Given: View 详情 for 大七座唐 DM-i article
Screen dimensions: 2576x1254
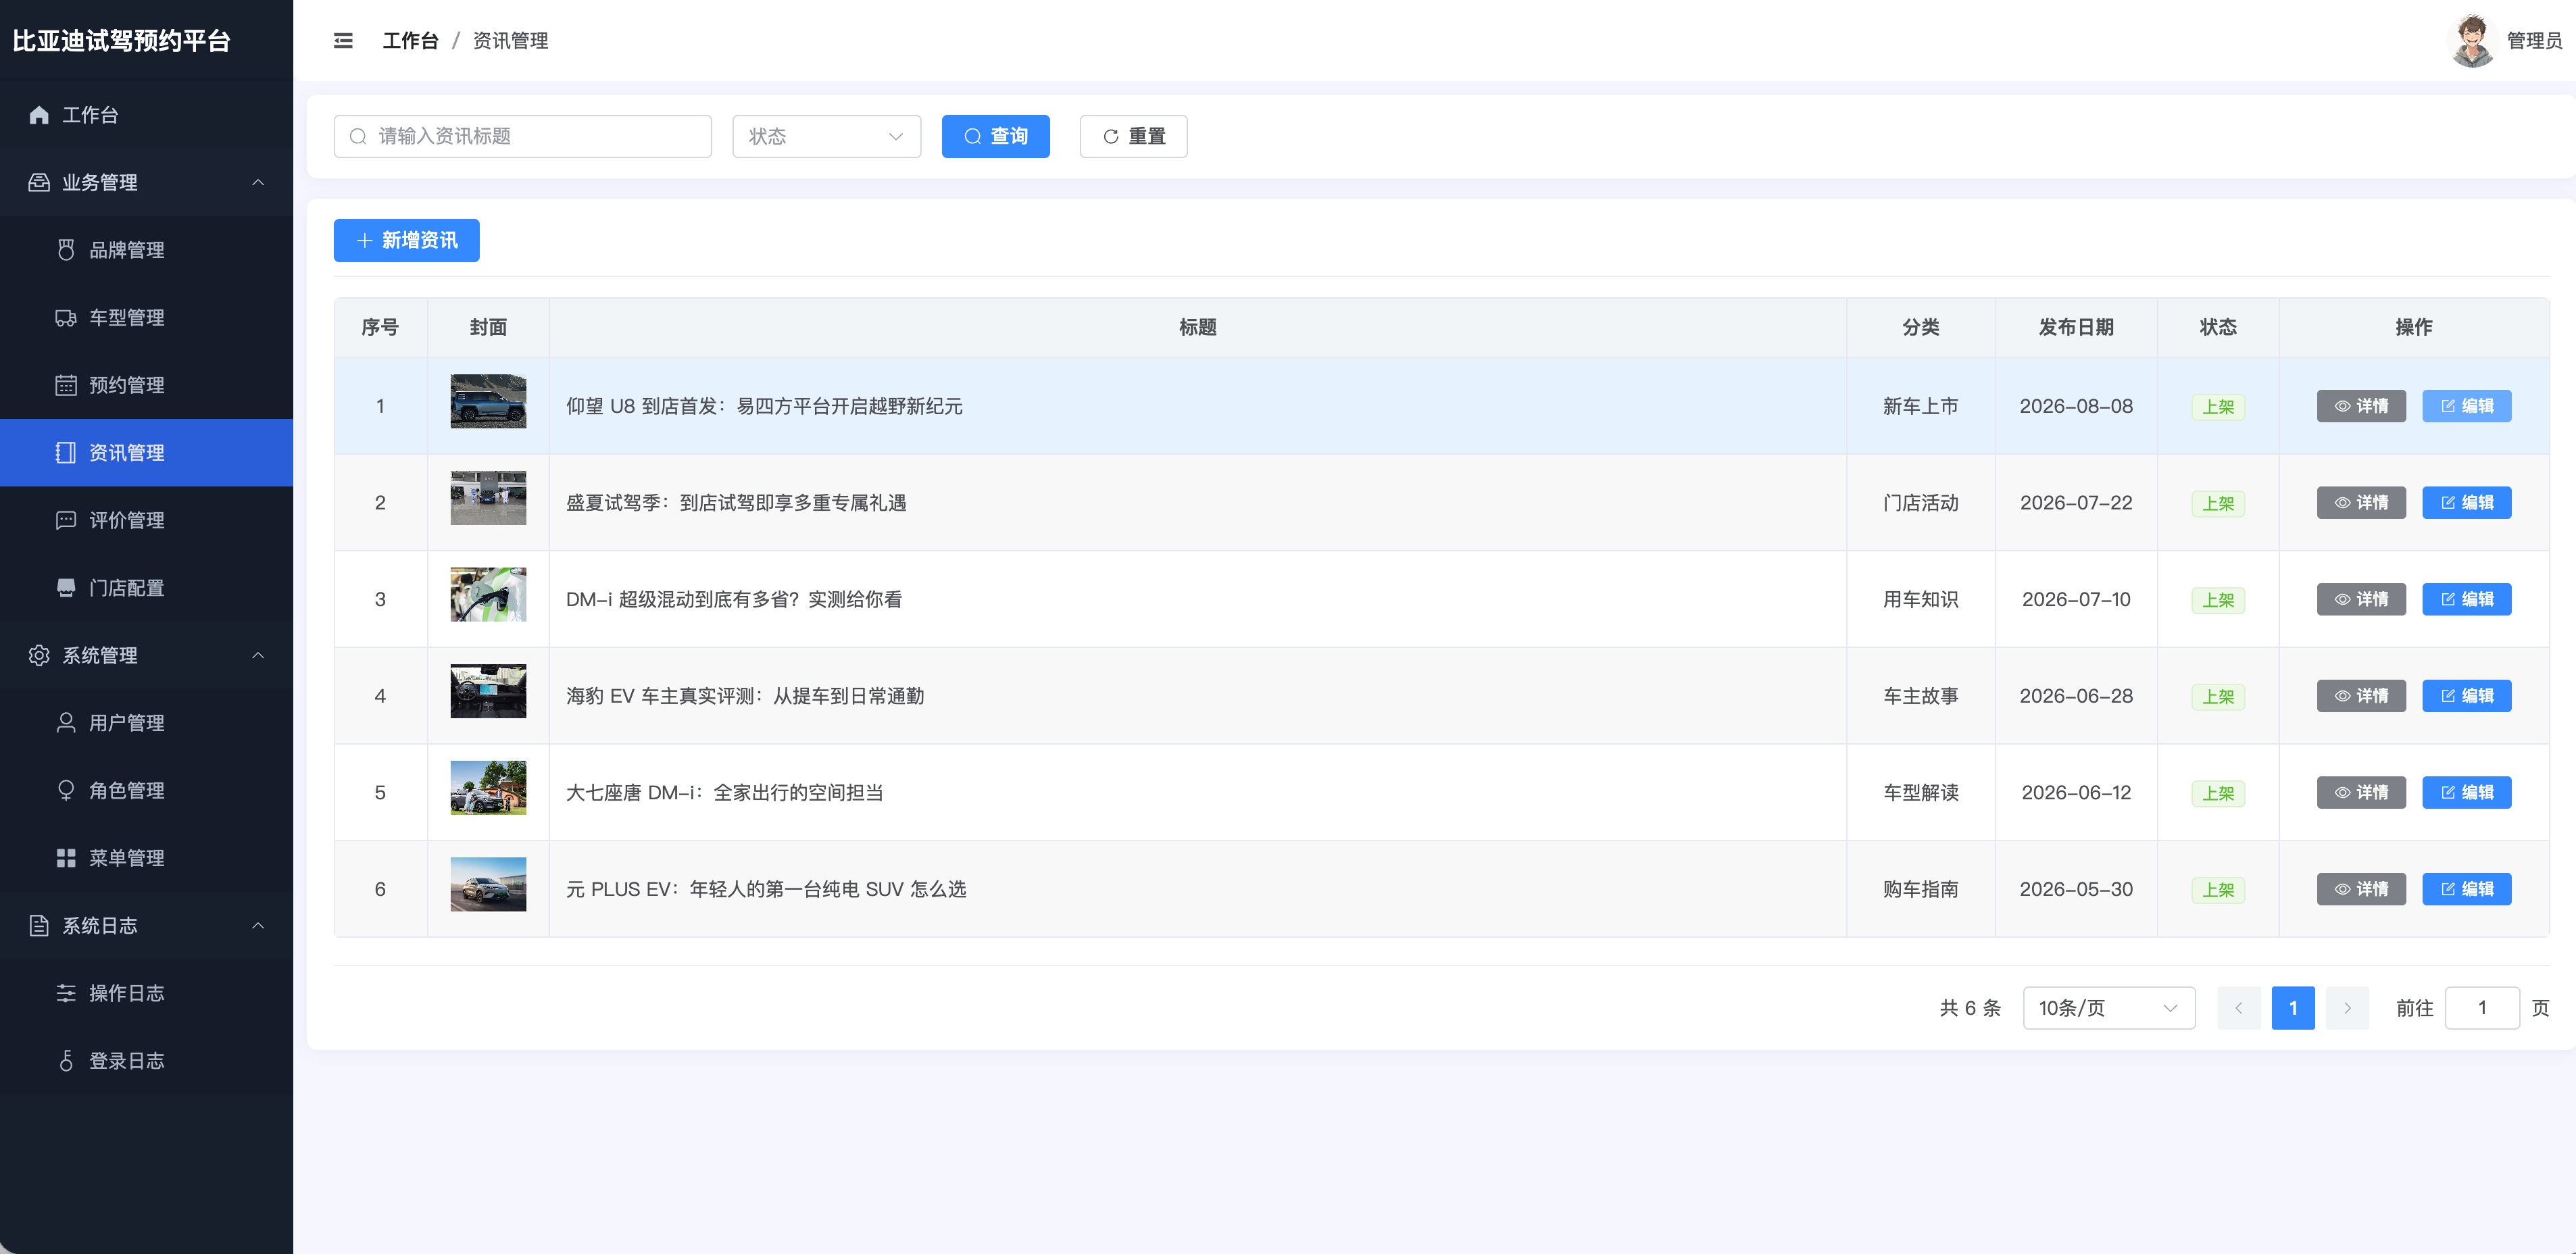Looking at the screenshot, I should pyautogui.click(x=2362, y=793).
